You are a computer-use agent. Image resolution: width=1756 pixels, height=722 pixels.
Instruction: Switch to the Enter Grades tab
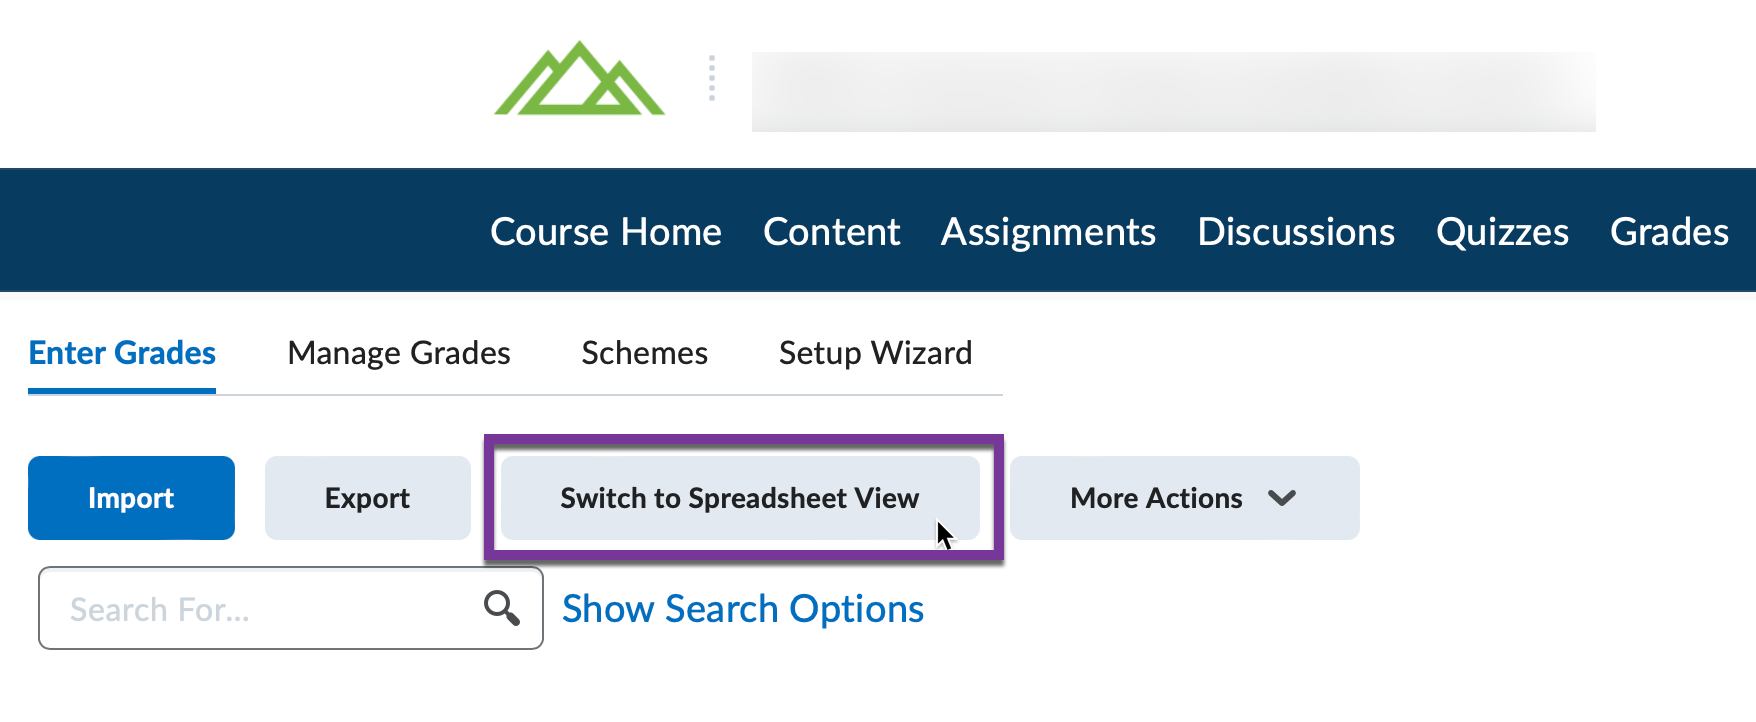(x=122, y=352)
